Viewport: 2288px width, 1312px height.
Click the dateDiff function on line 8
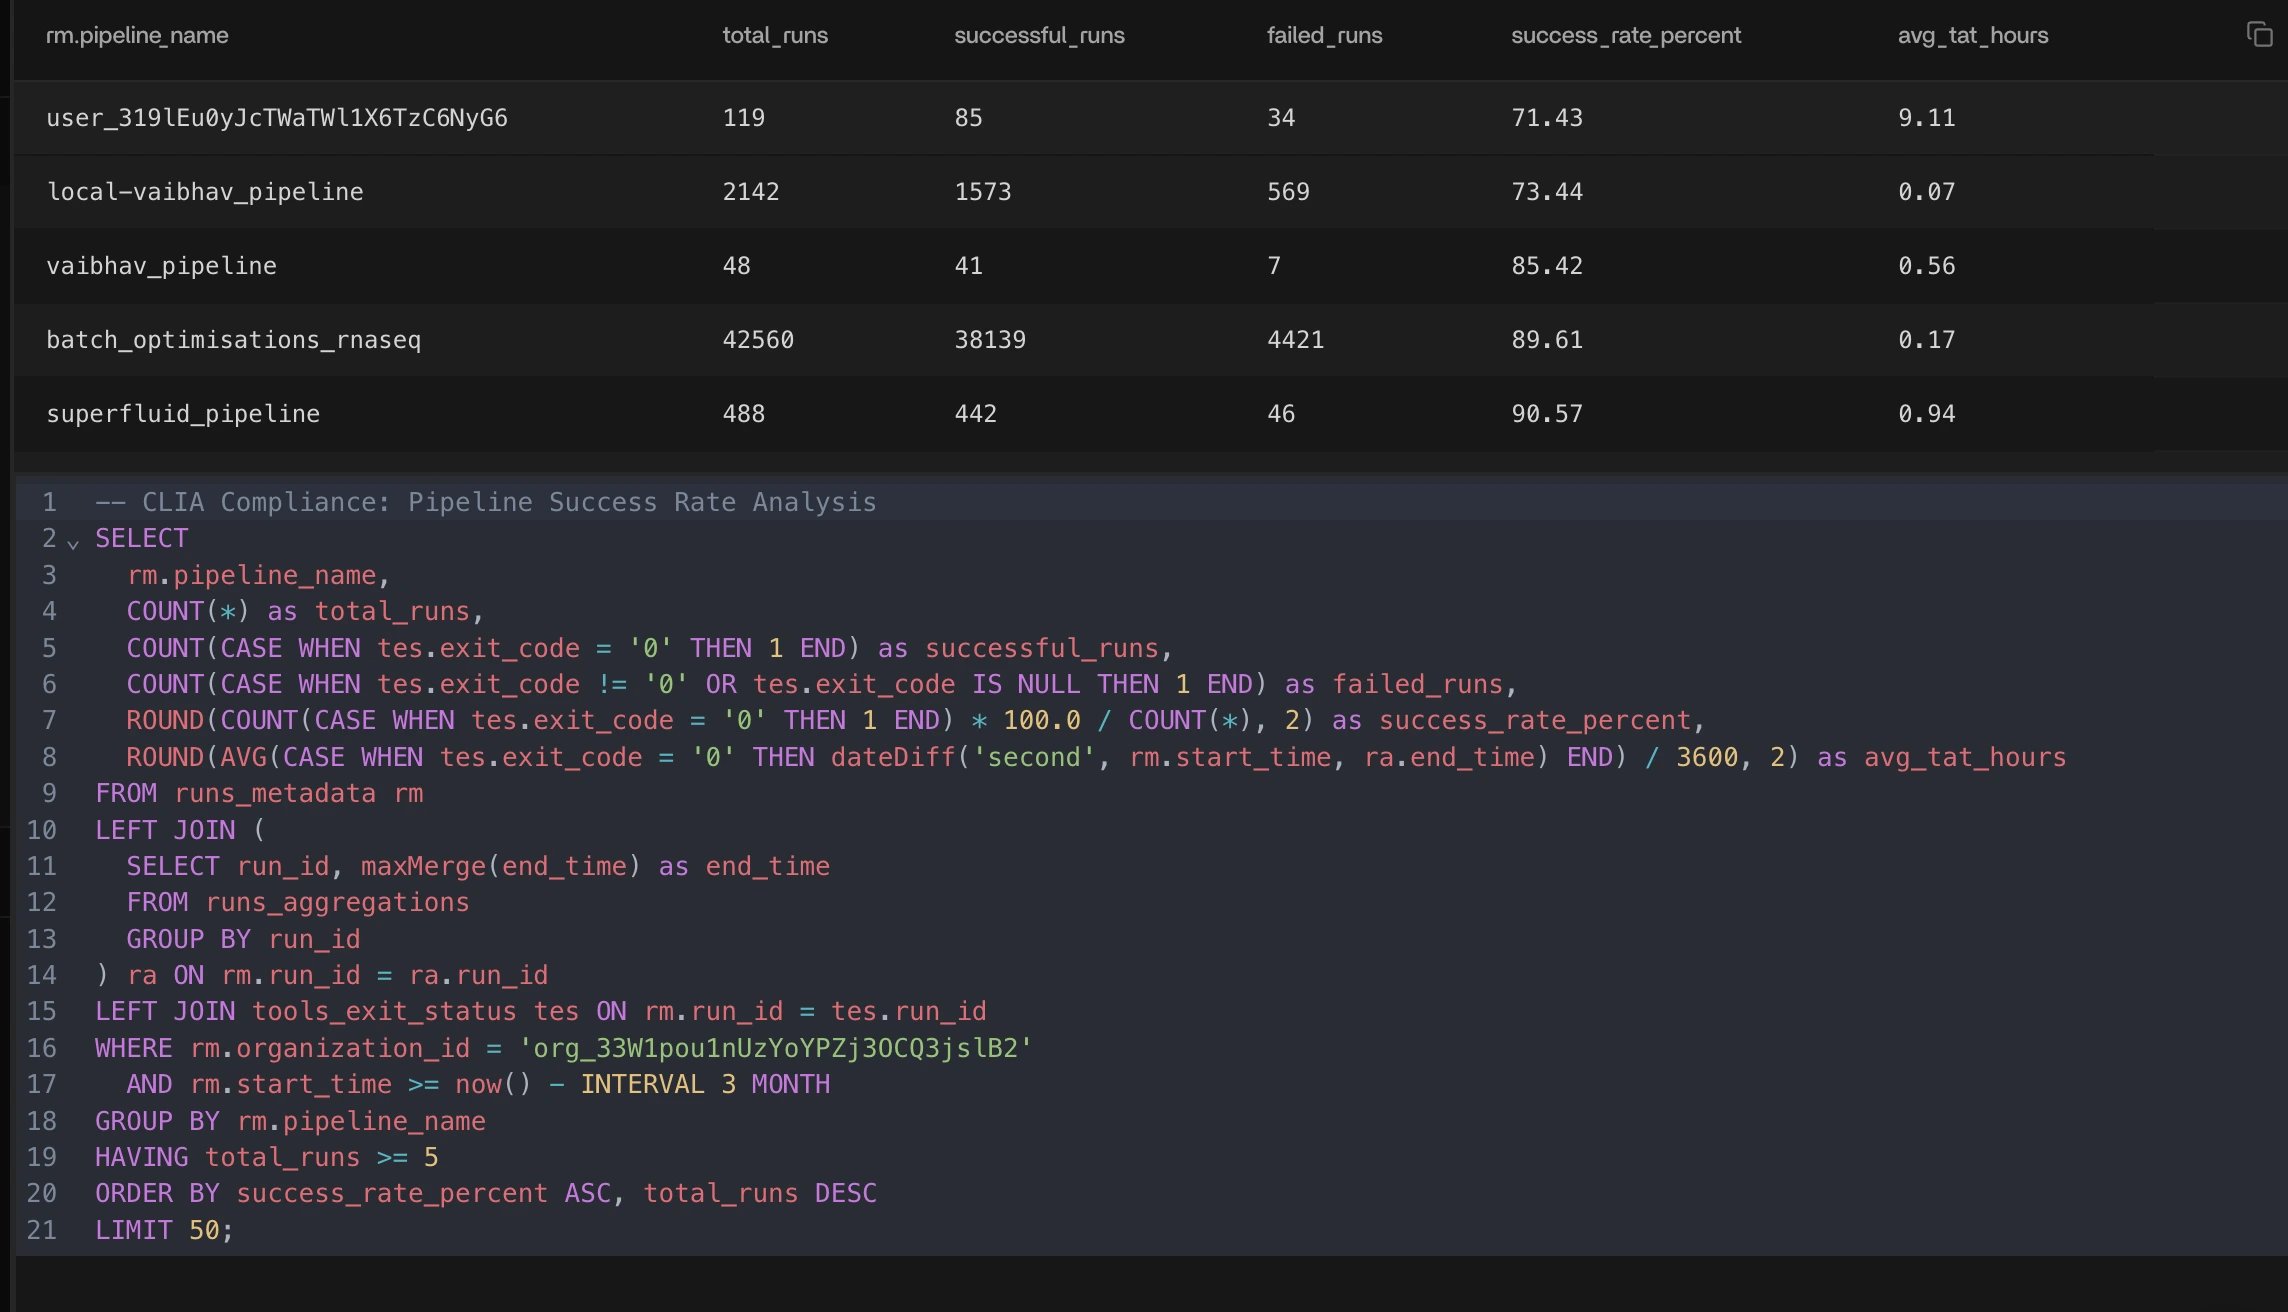click(x=893, y=757)
